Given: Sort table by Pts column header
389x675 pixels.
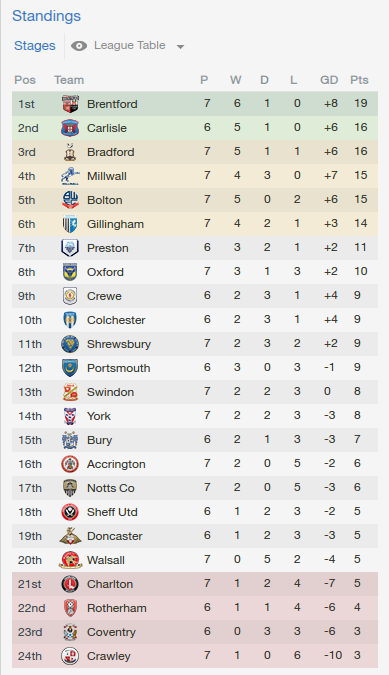Looking at the screenshot, I should pos(359,80).
